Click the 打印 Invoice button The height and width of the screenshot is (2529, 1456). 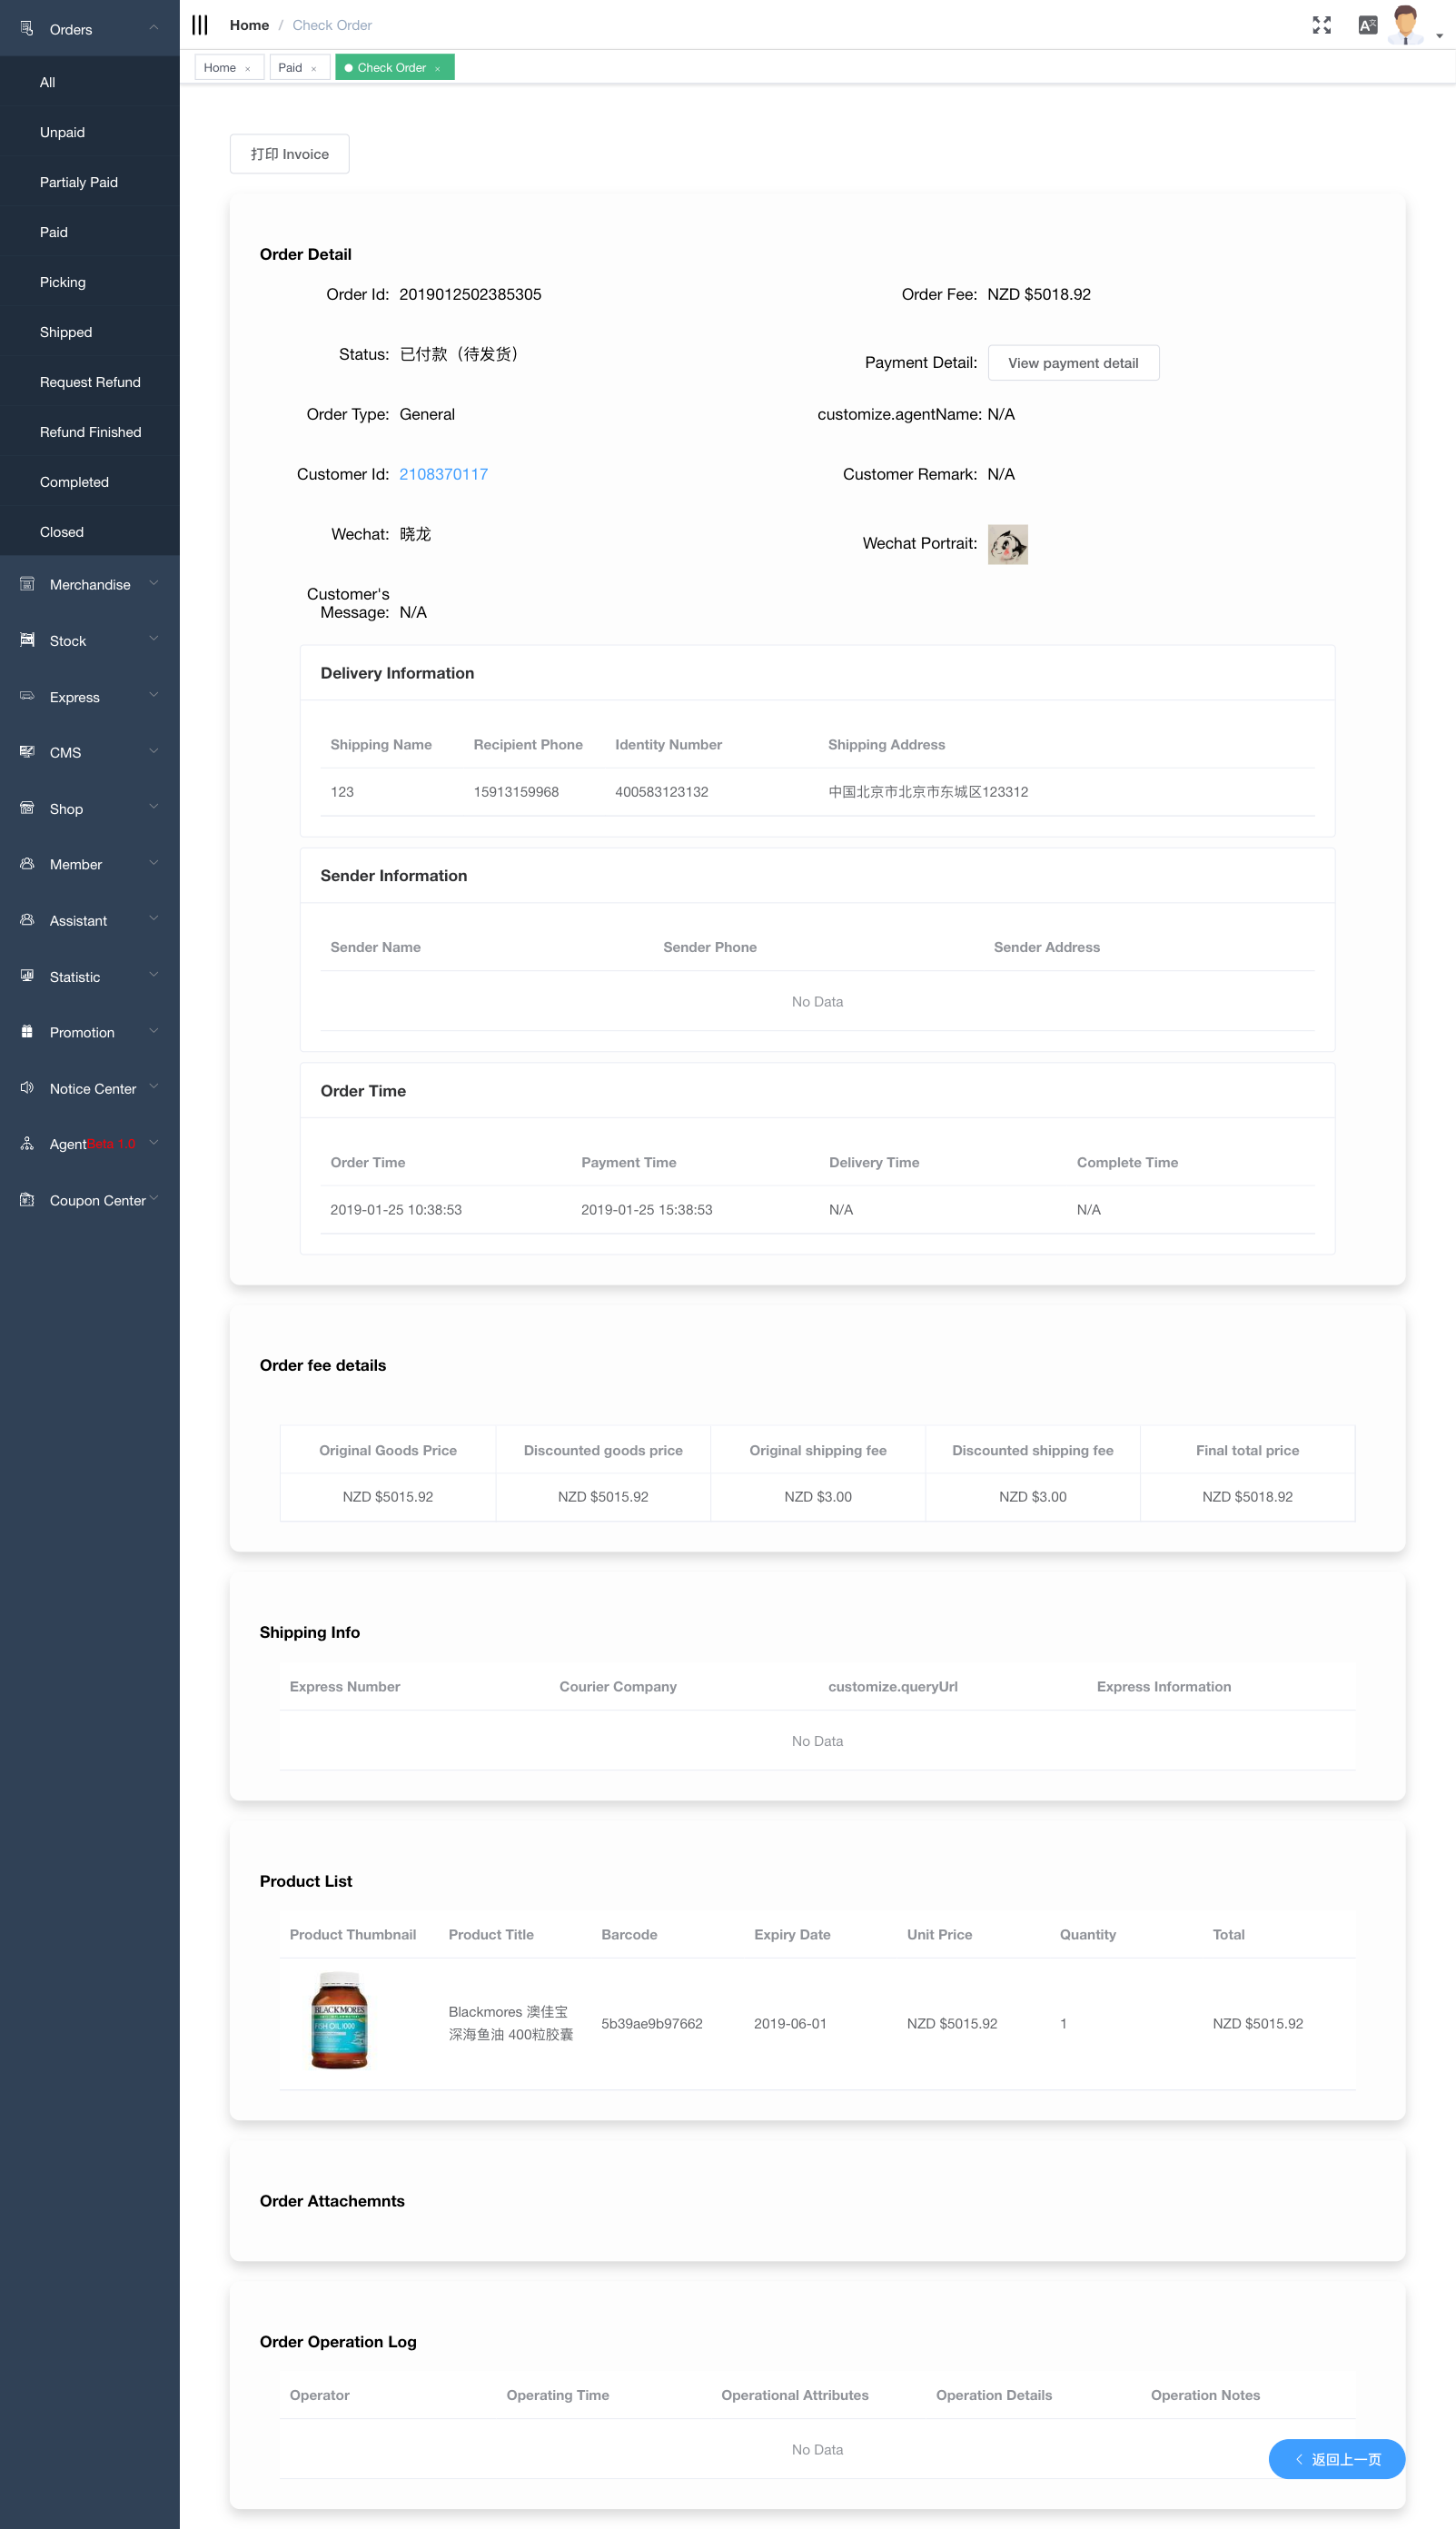coord(289,153)
